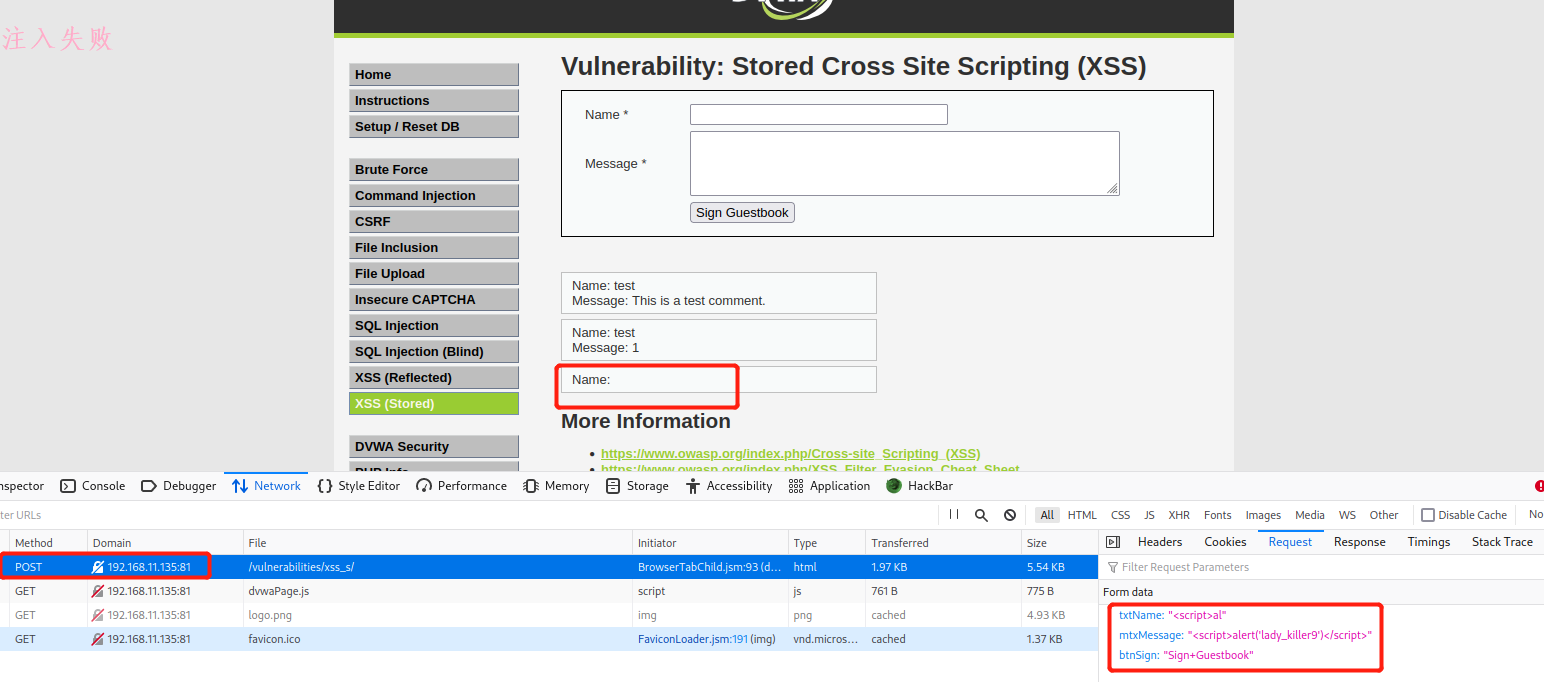Image resolution: width=1544 pixels, height=682 pixels.
Task: Open the XSS (Stored) page
Action: 434,404
